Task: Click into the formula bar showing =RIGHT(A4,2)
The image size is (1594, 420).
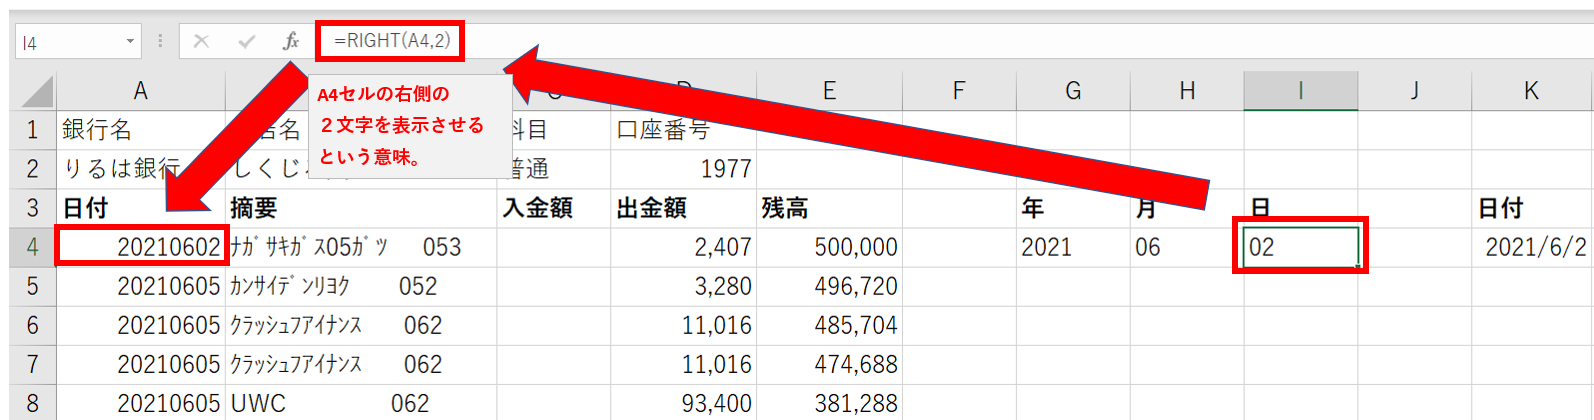Action: [x=900, y=41]
